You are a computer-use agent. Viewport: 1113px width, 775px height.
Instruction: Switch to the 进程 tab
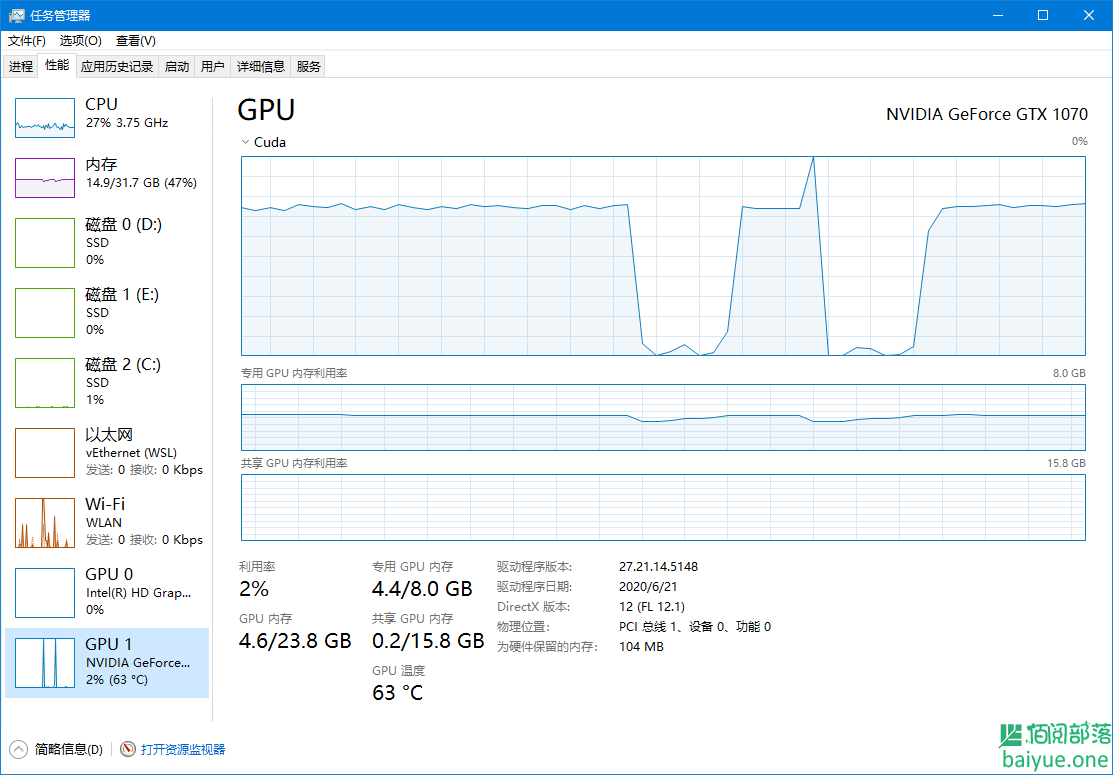click(21, 67)
